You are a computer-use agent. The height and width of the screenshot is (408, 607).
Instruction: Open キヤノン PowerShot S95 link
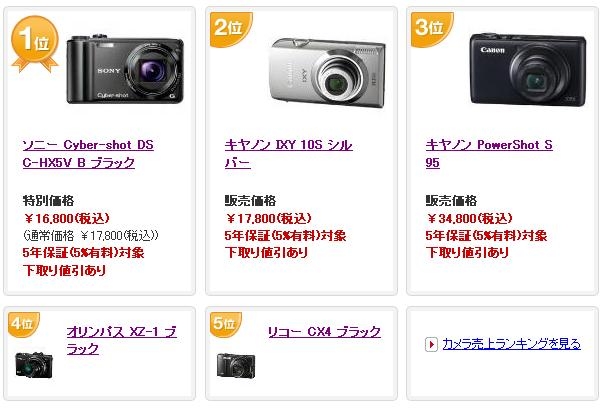489,154
